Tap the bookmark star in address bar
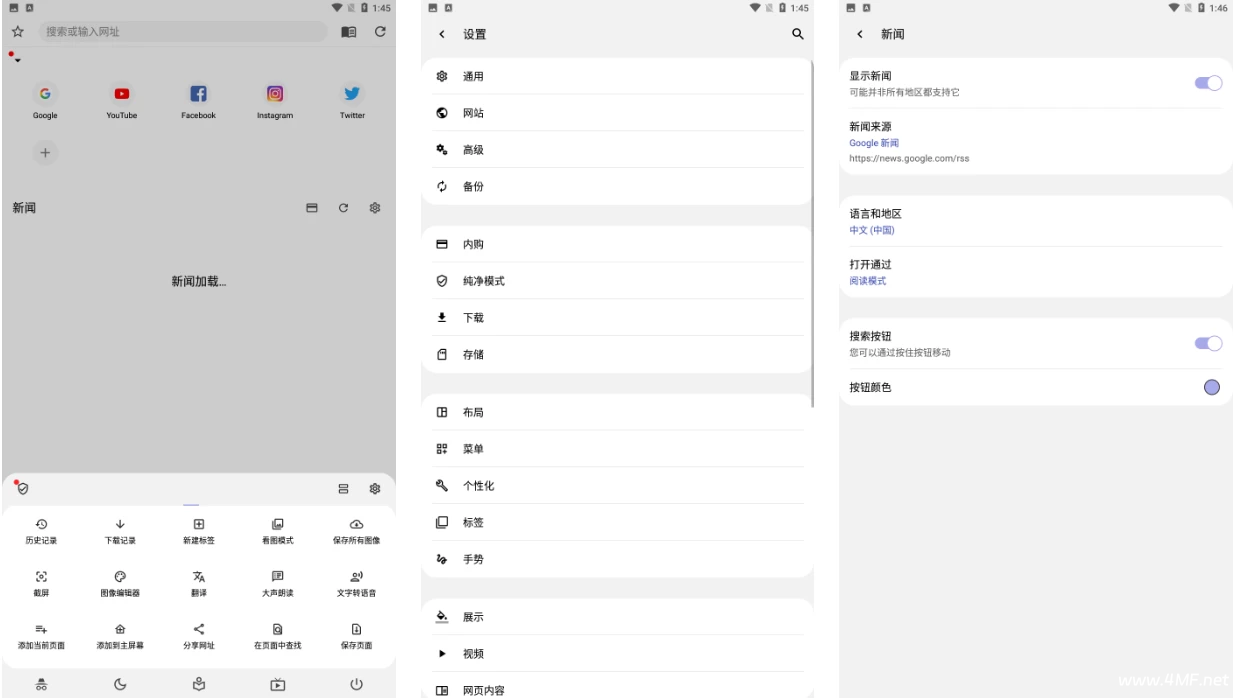This screenshot has width=1233, height=698. (x=17, y=33)
